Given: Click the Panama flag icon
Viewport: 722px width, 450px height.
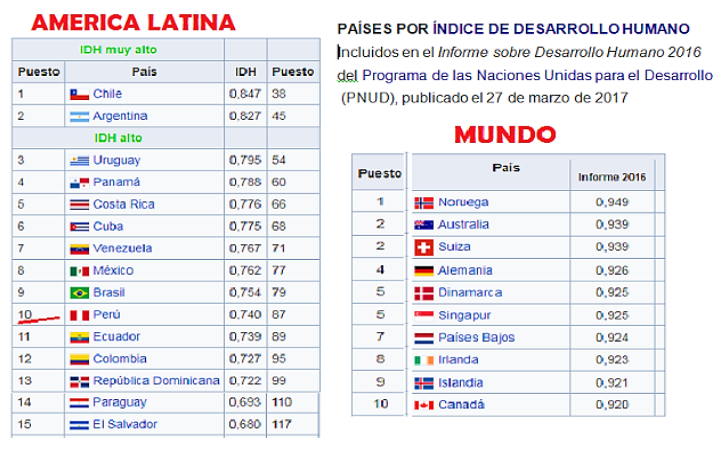Looking at the screenshot, I should [x=79, y=182].
